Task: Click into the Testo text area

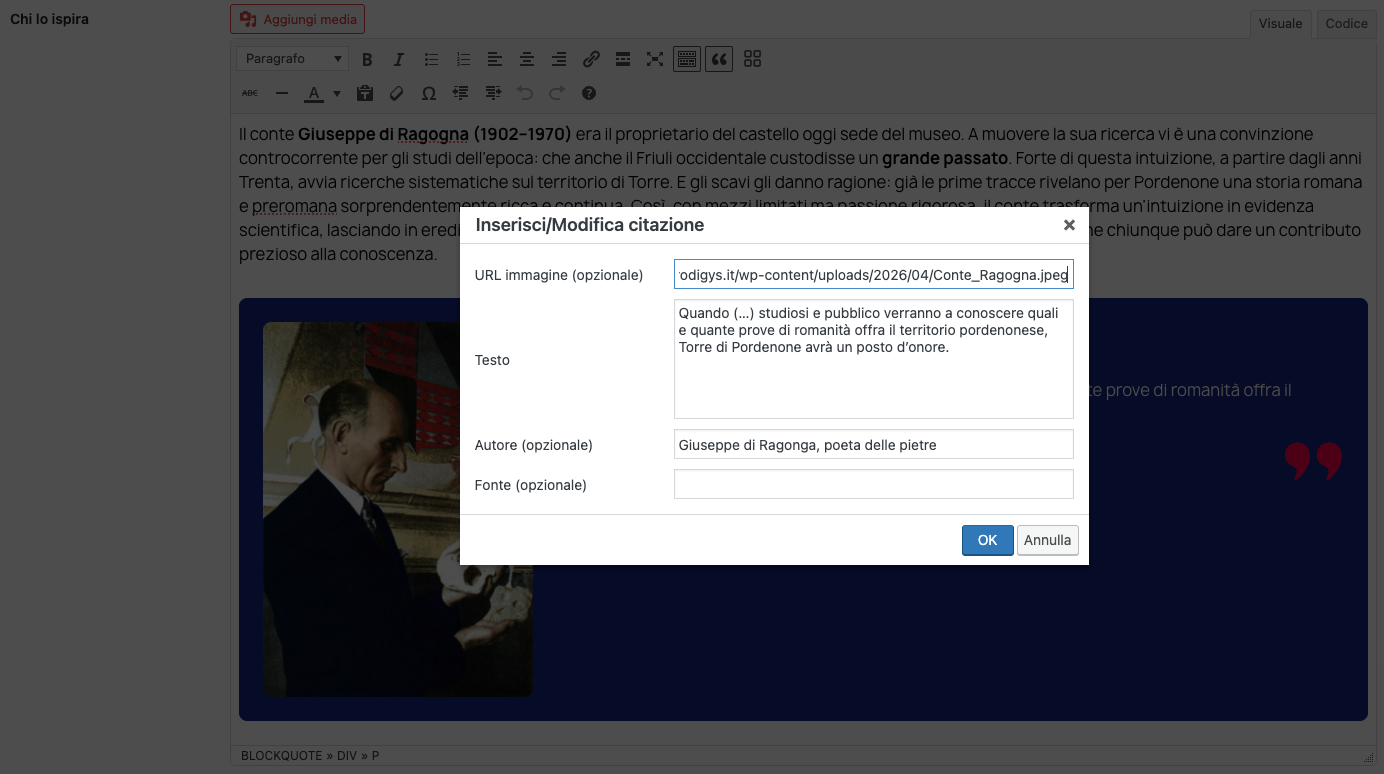Action: (x=874, y=359)
